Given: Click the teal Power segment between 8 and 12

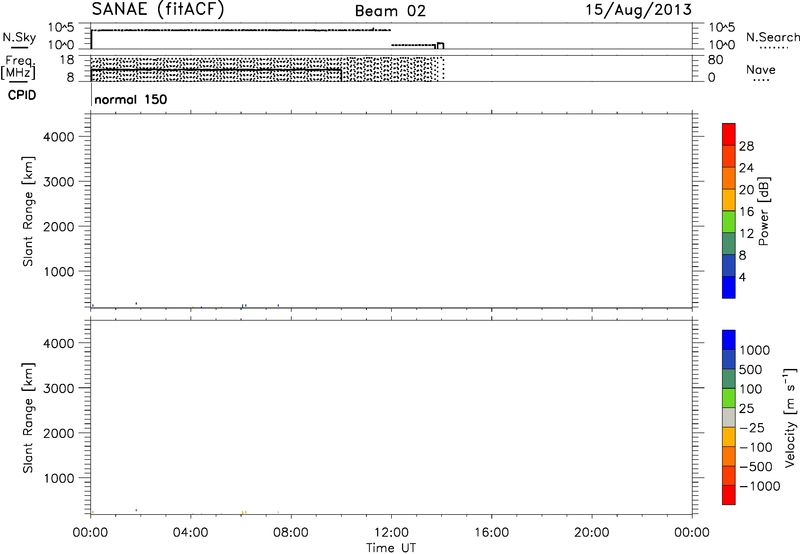Looking at the screenshot, I should [x=729, y=243].
